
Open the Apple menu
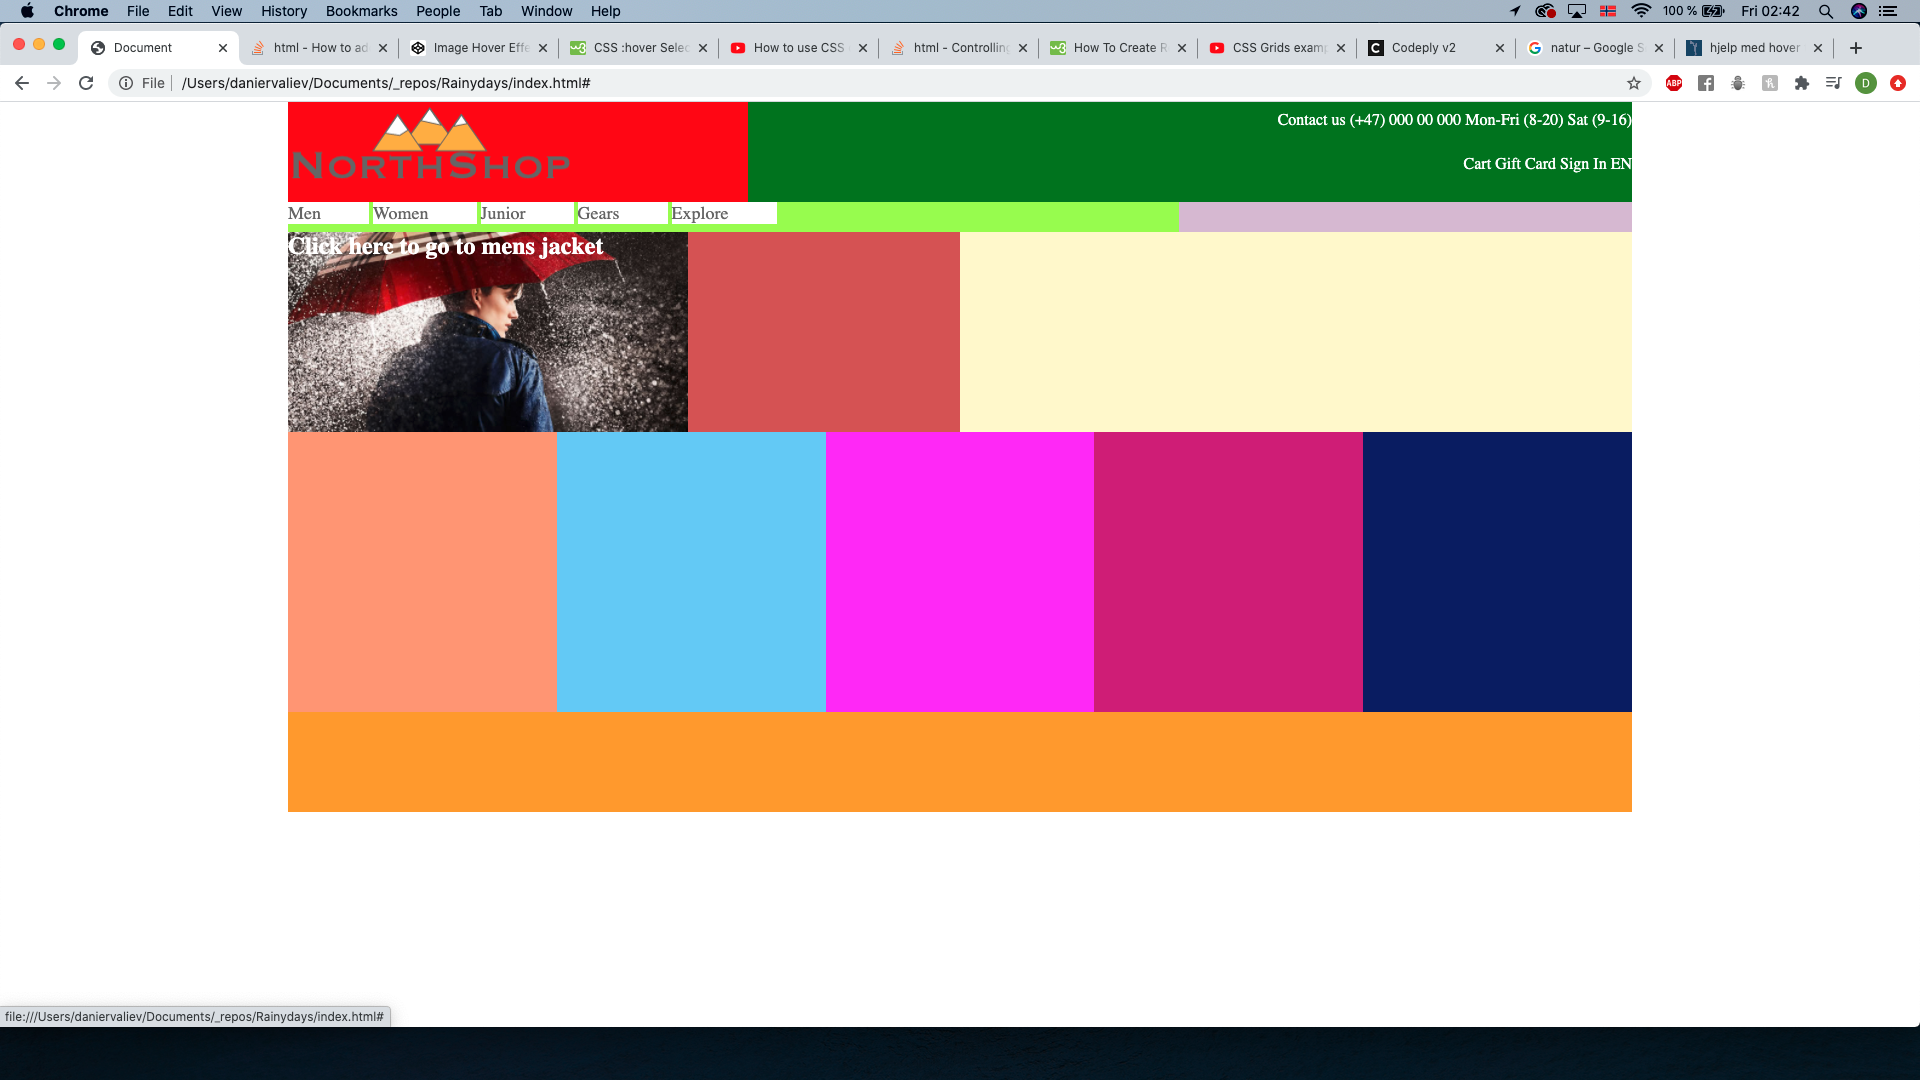27,11
